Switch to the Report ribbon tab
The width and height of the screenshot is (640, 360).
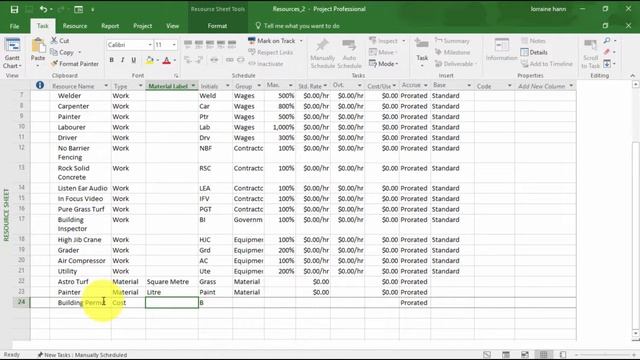click(110, 26)
